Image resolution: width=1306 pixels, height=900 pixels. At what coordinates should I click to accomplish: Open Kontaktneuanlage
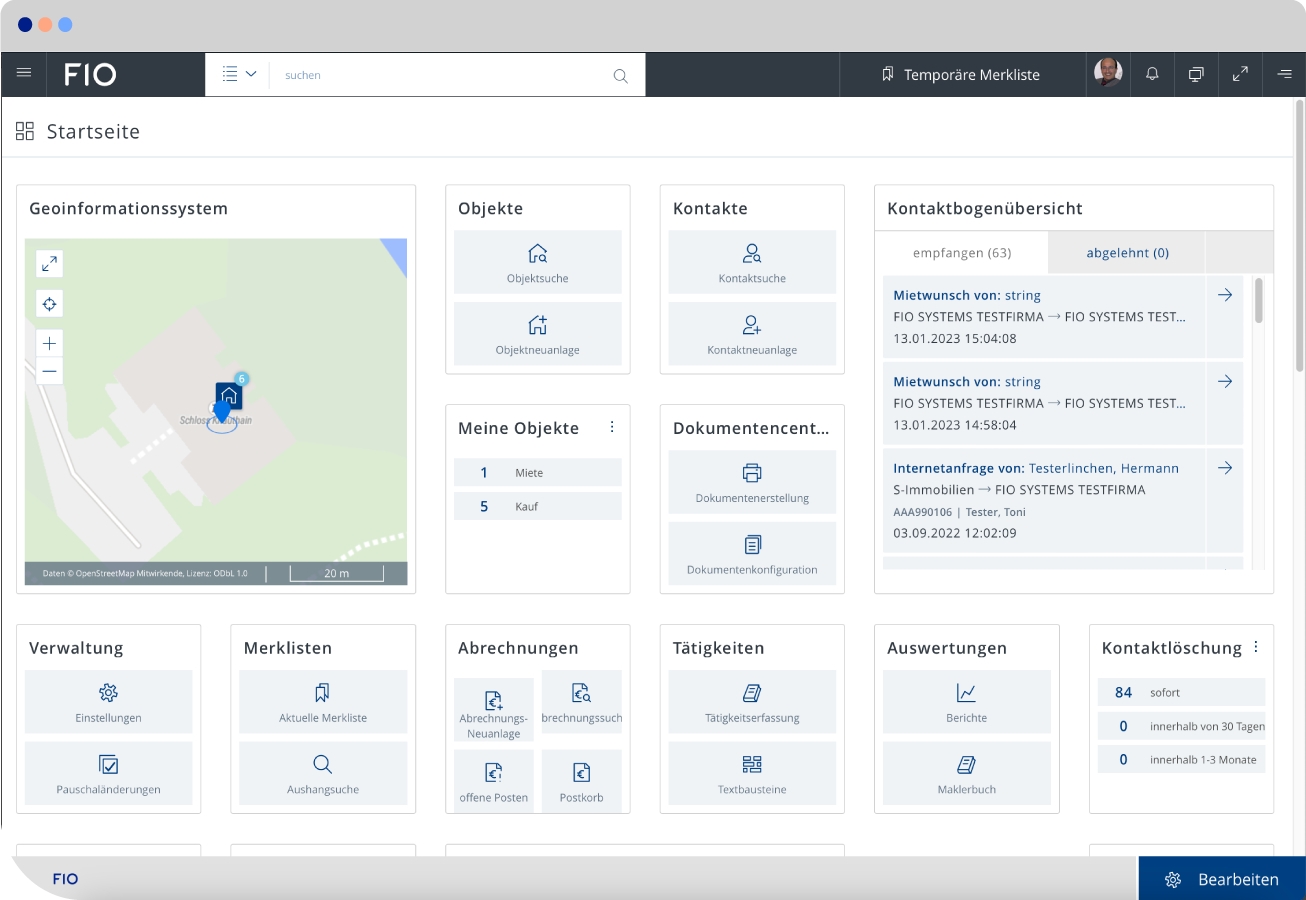[x=752, y=334]
